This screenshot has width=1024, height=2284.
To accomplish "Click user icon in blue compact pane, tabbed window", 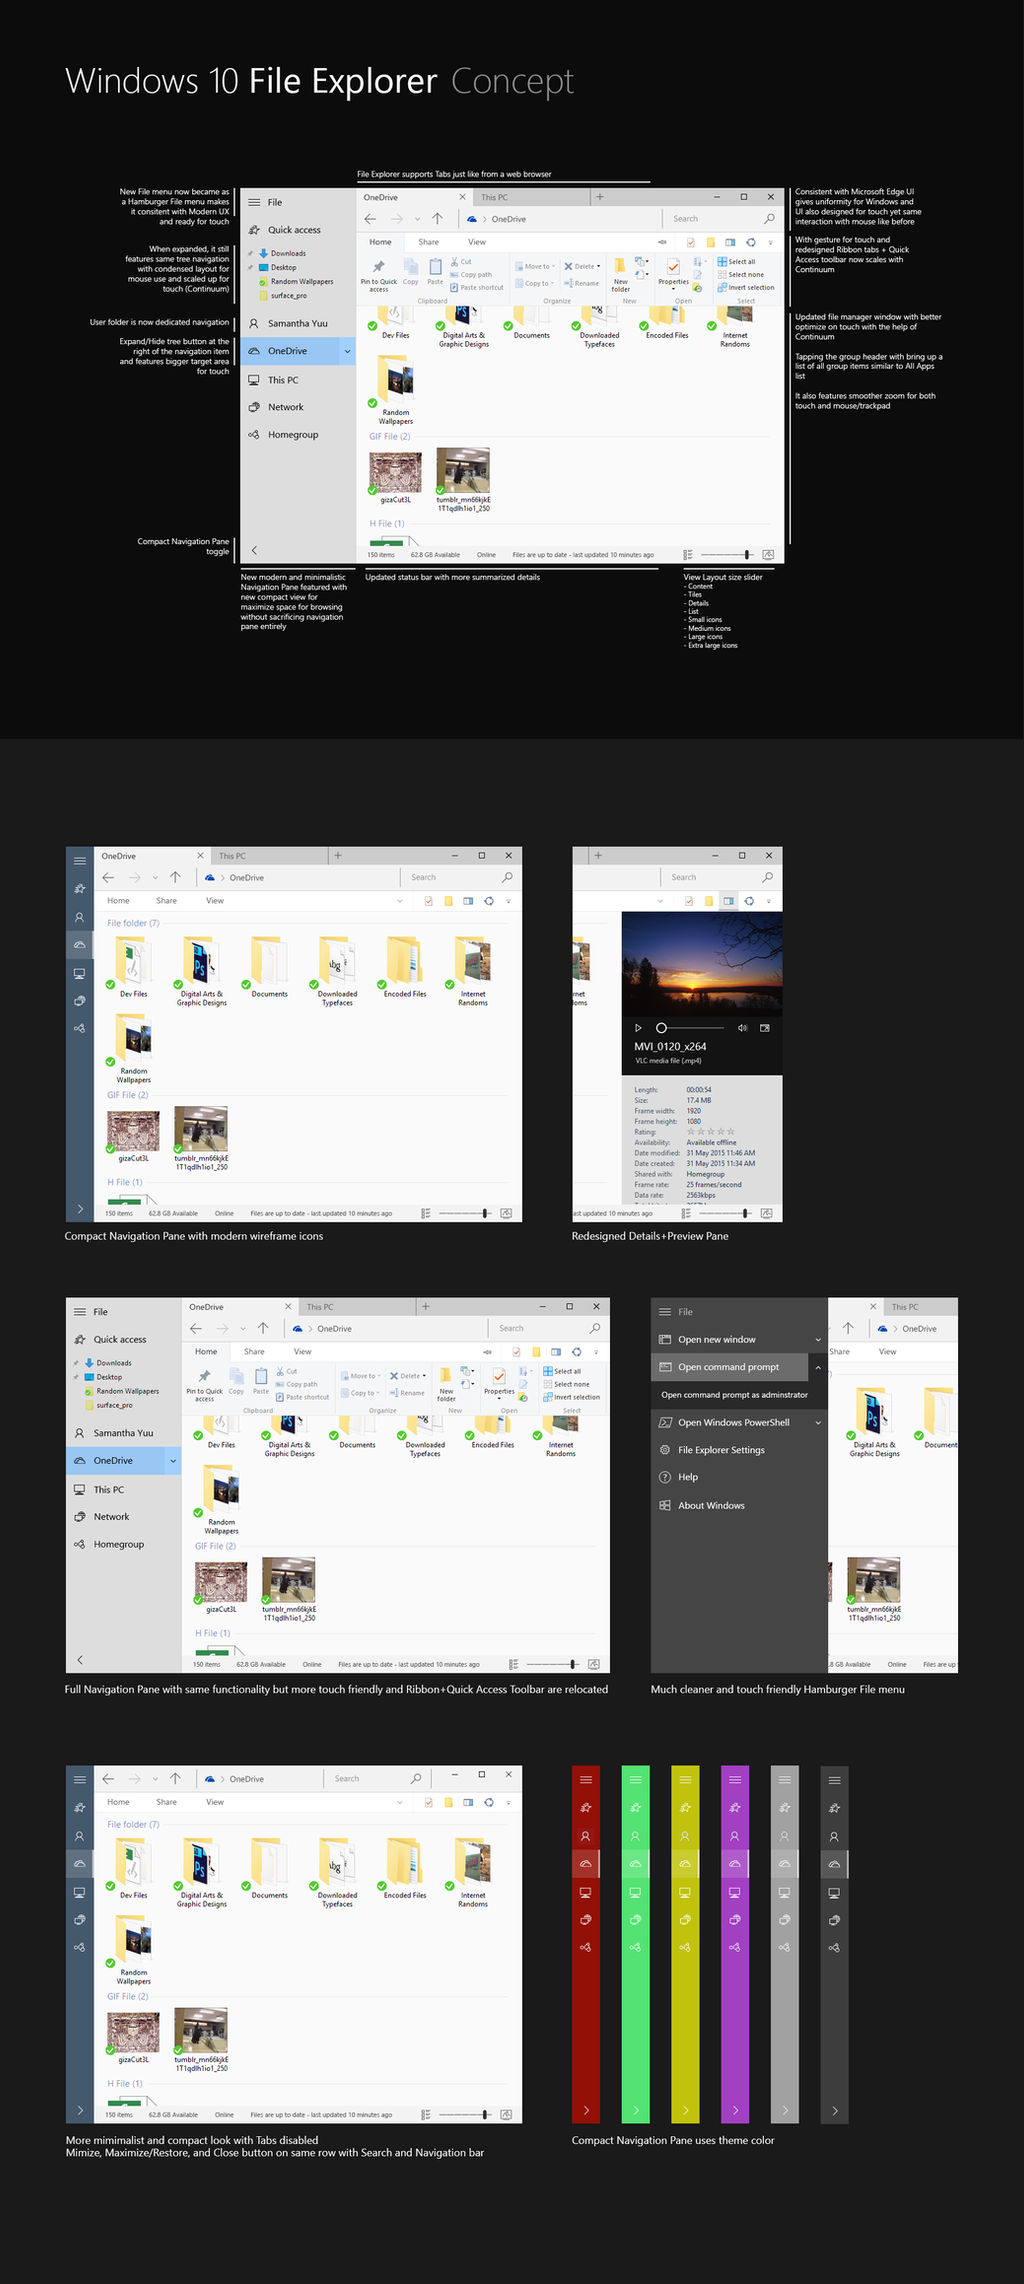I will tap(80, 916).
